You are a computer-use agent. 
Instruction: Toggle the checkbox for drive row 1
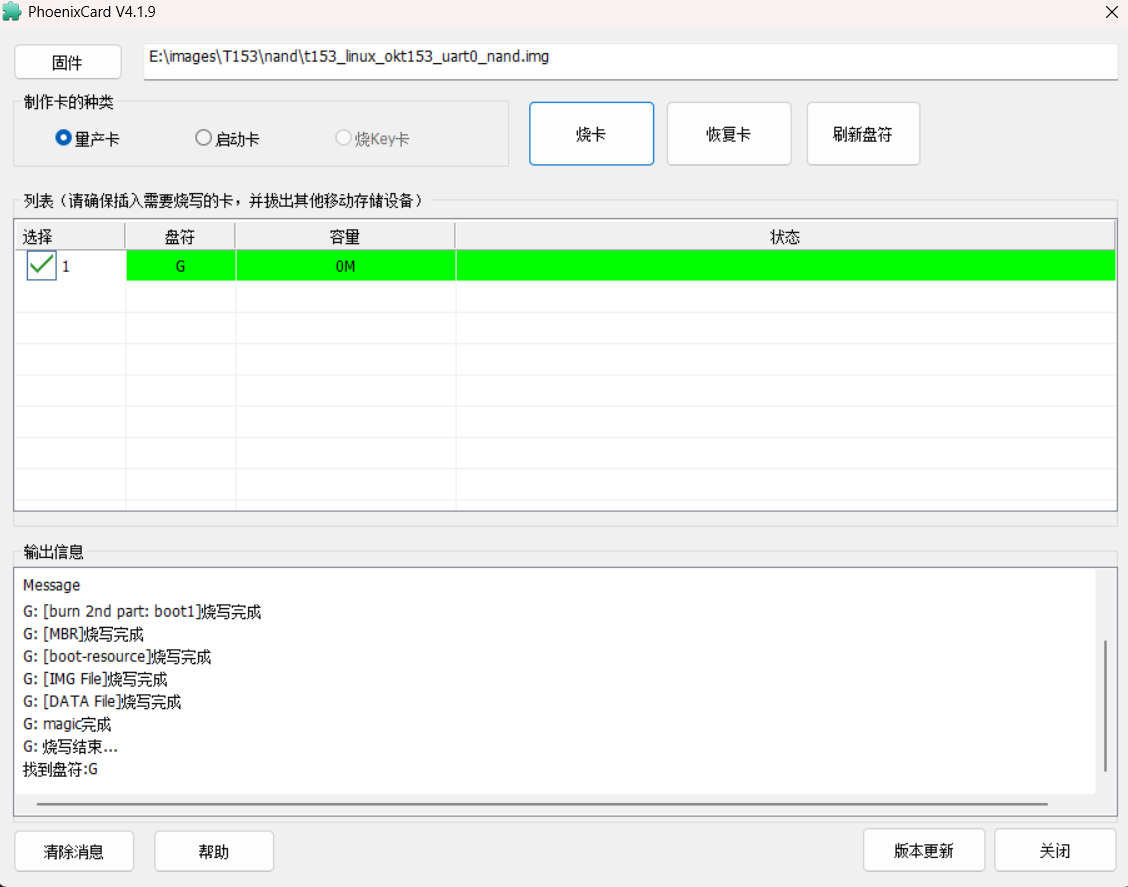pos(41,266)
